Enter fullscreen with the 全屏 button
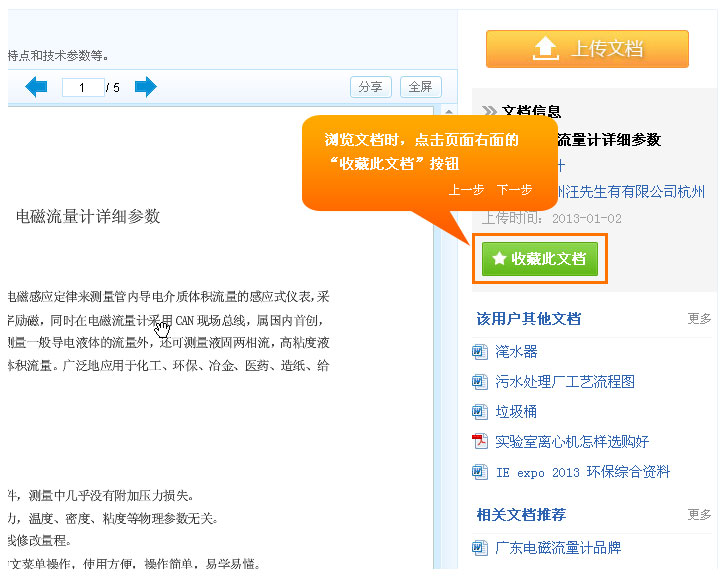 coord(420,87)
